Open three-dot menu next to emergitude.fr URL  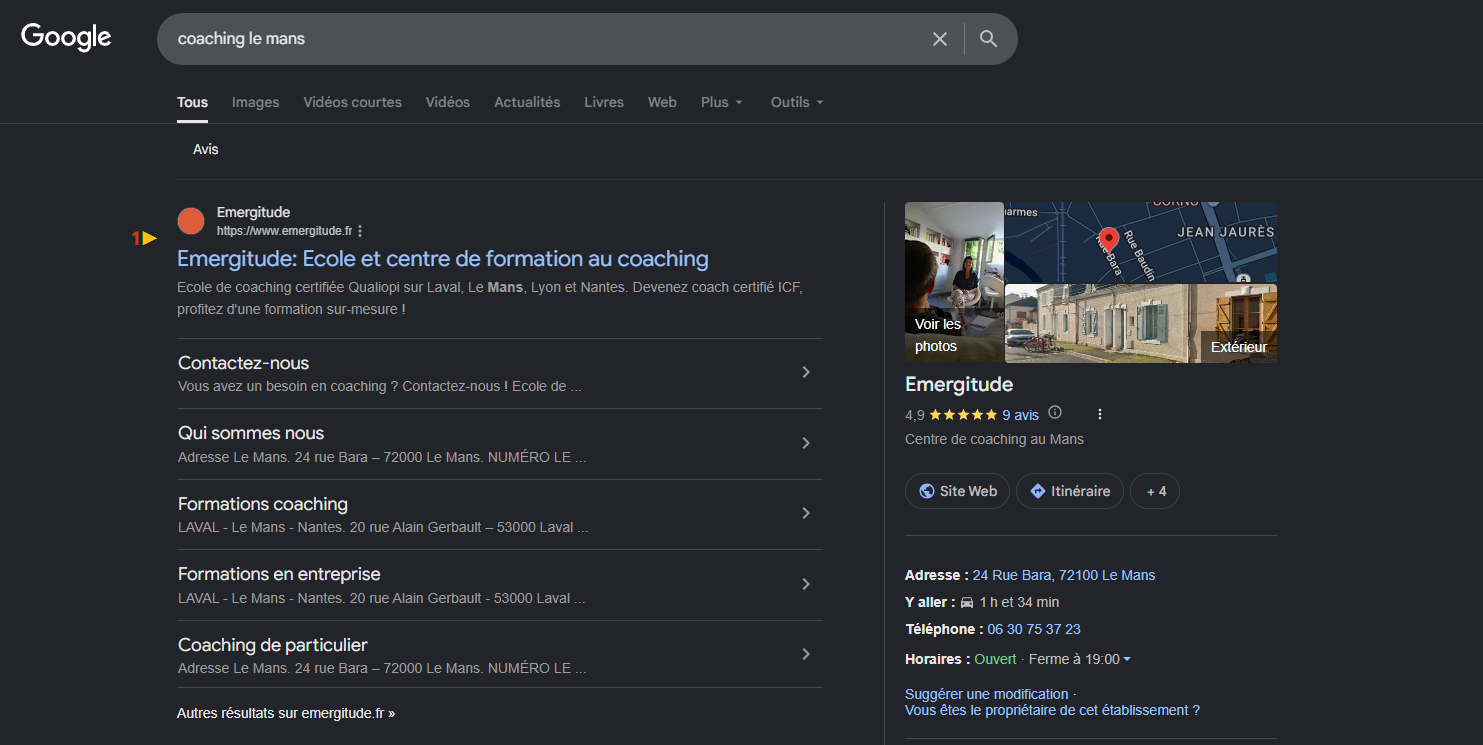[x=360, y=231]
